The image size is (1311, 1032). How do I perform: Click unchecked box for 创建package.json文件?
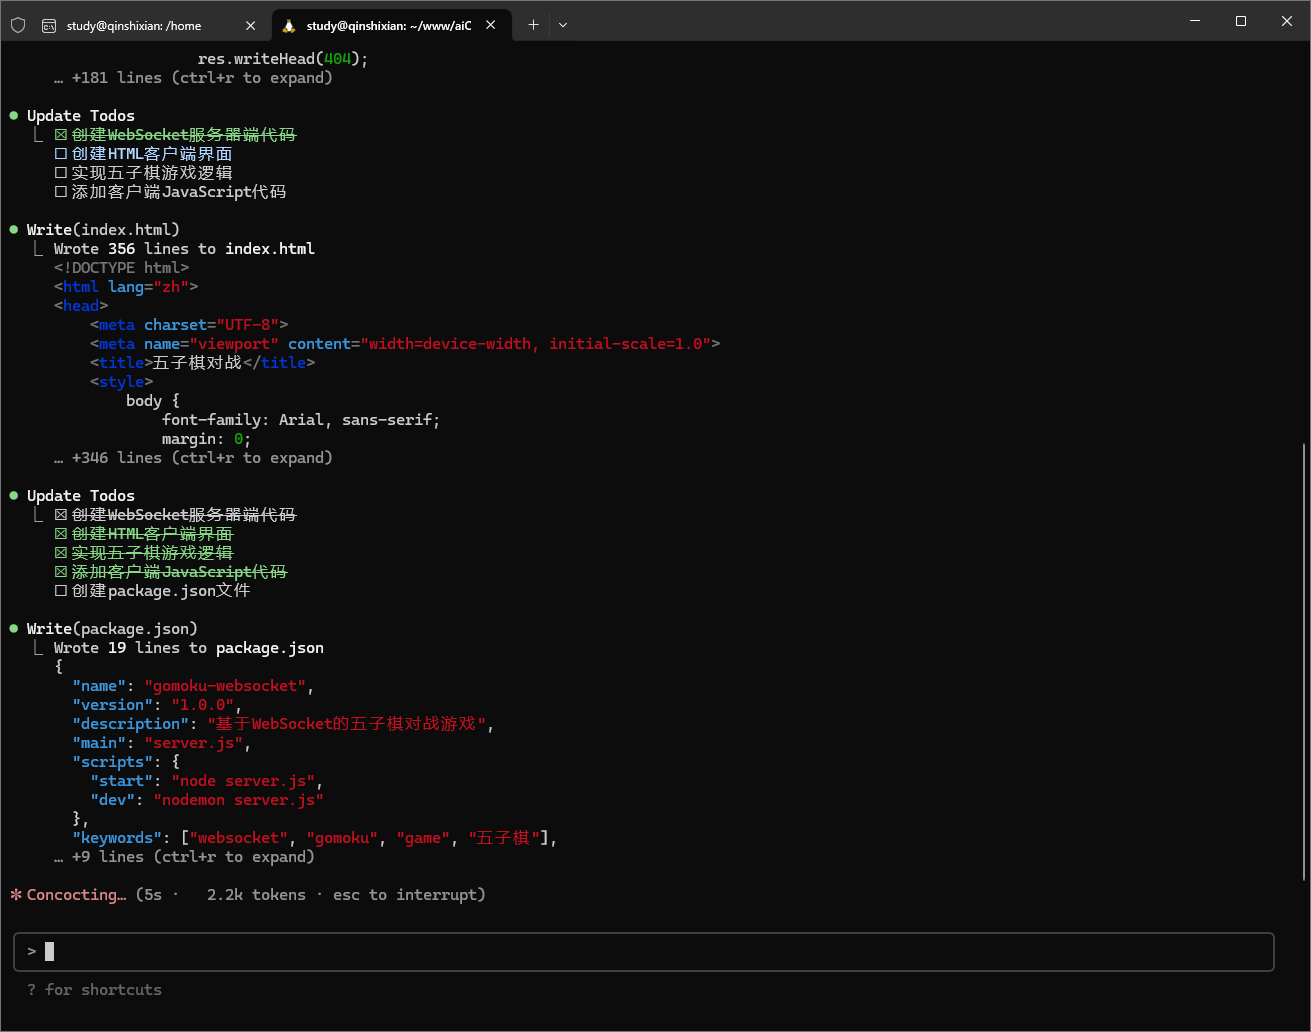(61, 591)
